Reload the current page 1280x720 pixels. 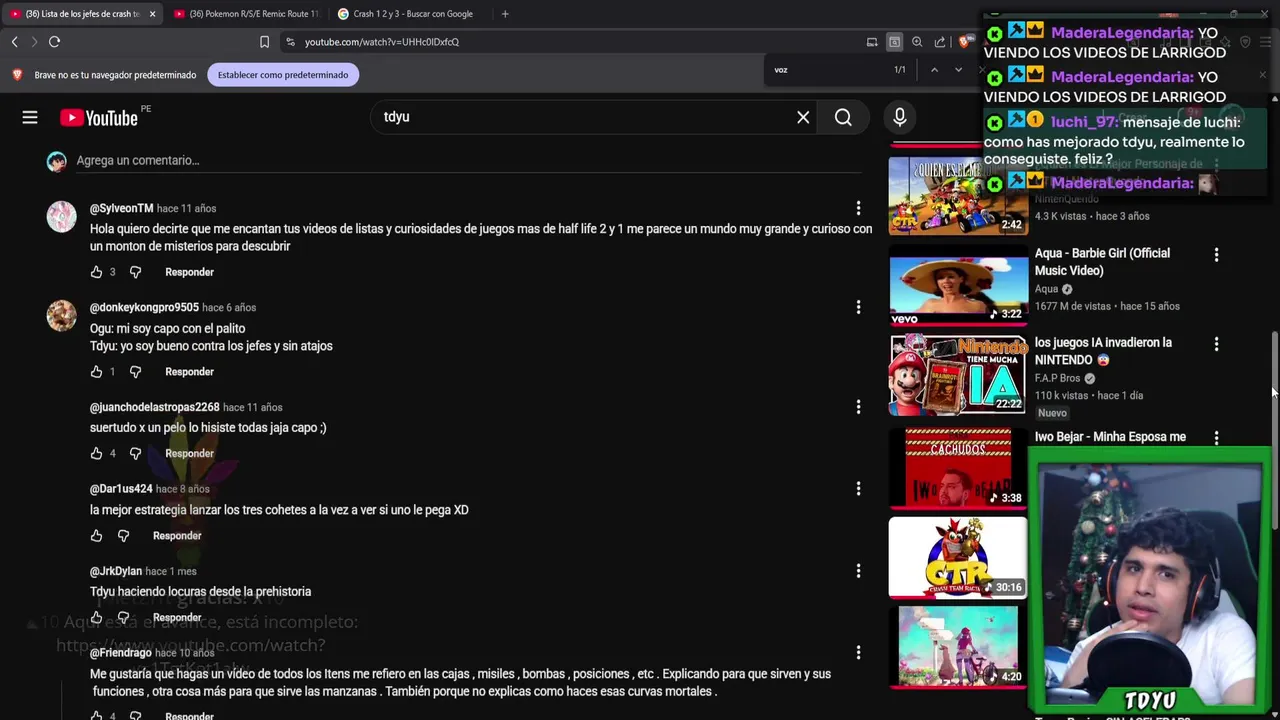pyautogui.click(x=54, y=42)
